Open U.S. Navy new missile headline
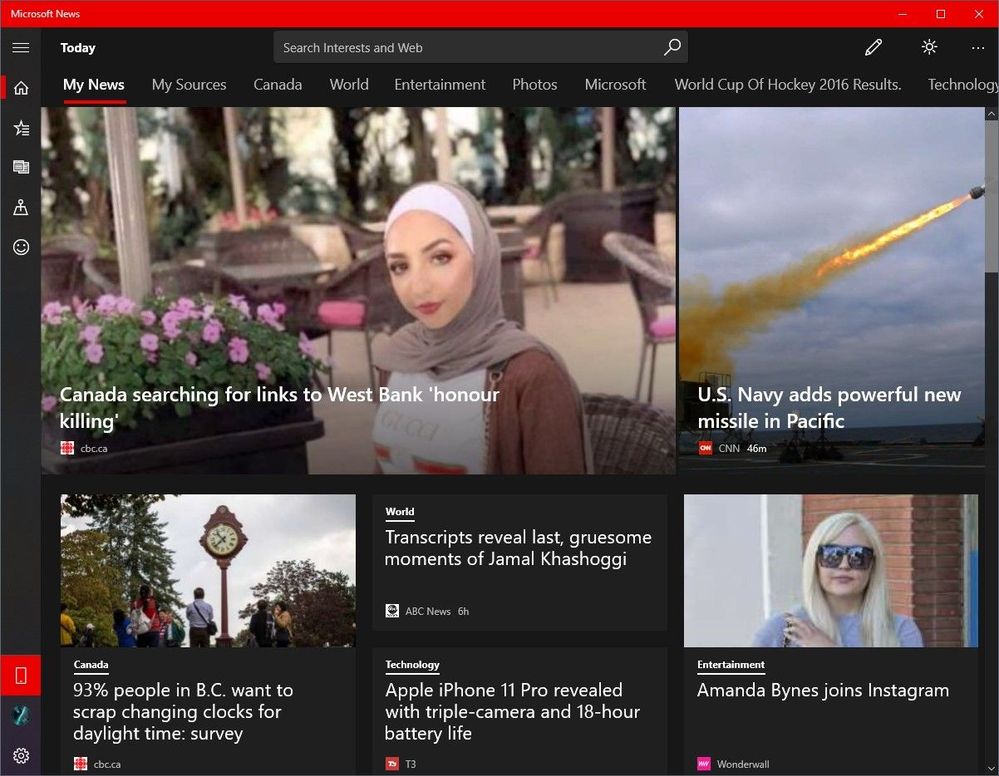Image resolution: width=999 pixels, height=776 pixels. tap(829, 408)
